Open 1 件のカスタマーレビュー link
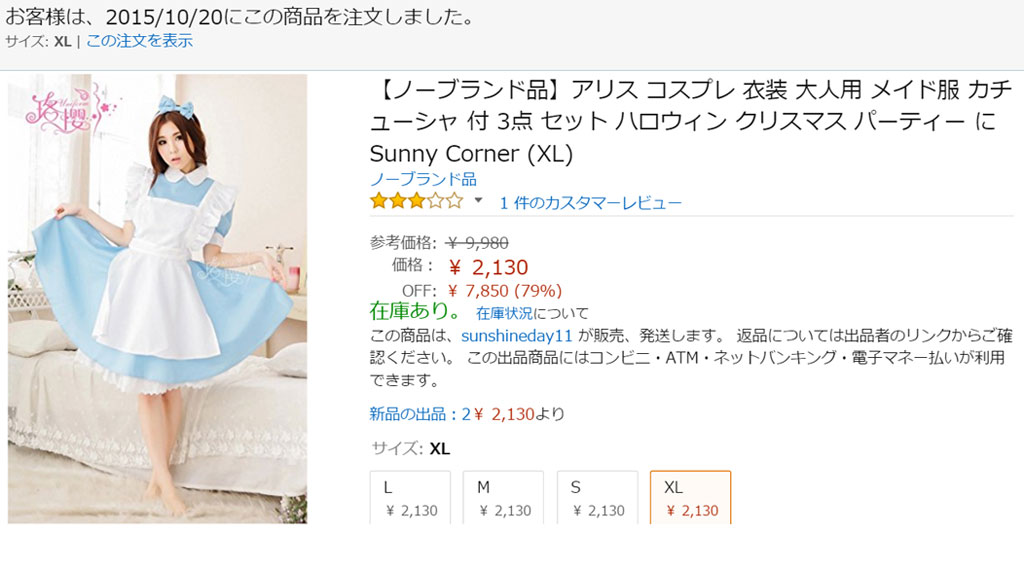This screenshot has width=1024, height=576. (x=590, y=202)
